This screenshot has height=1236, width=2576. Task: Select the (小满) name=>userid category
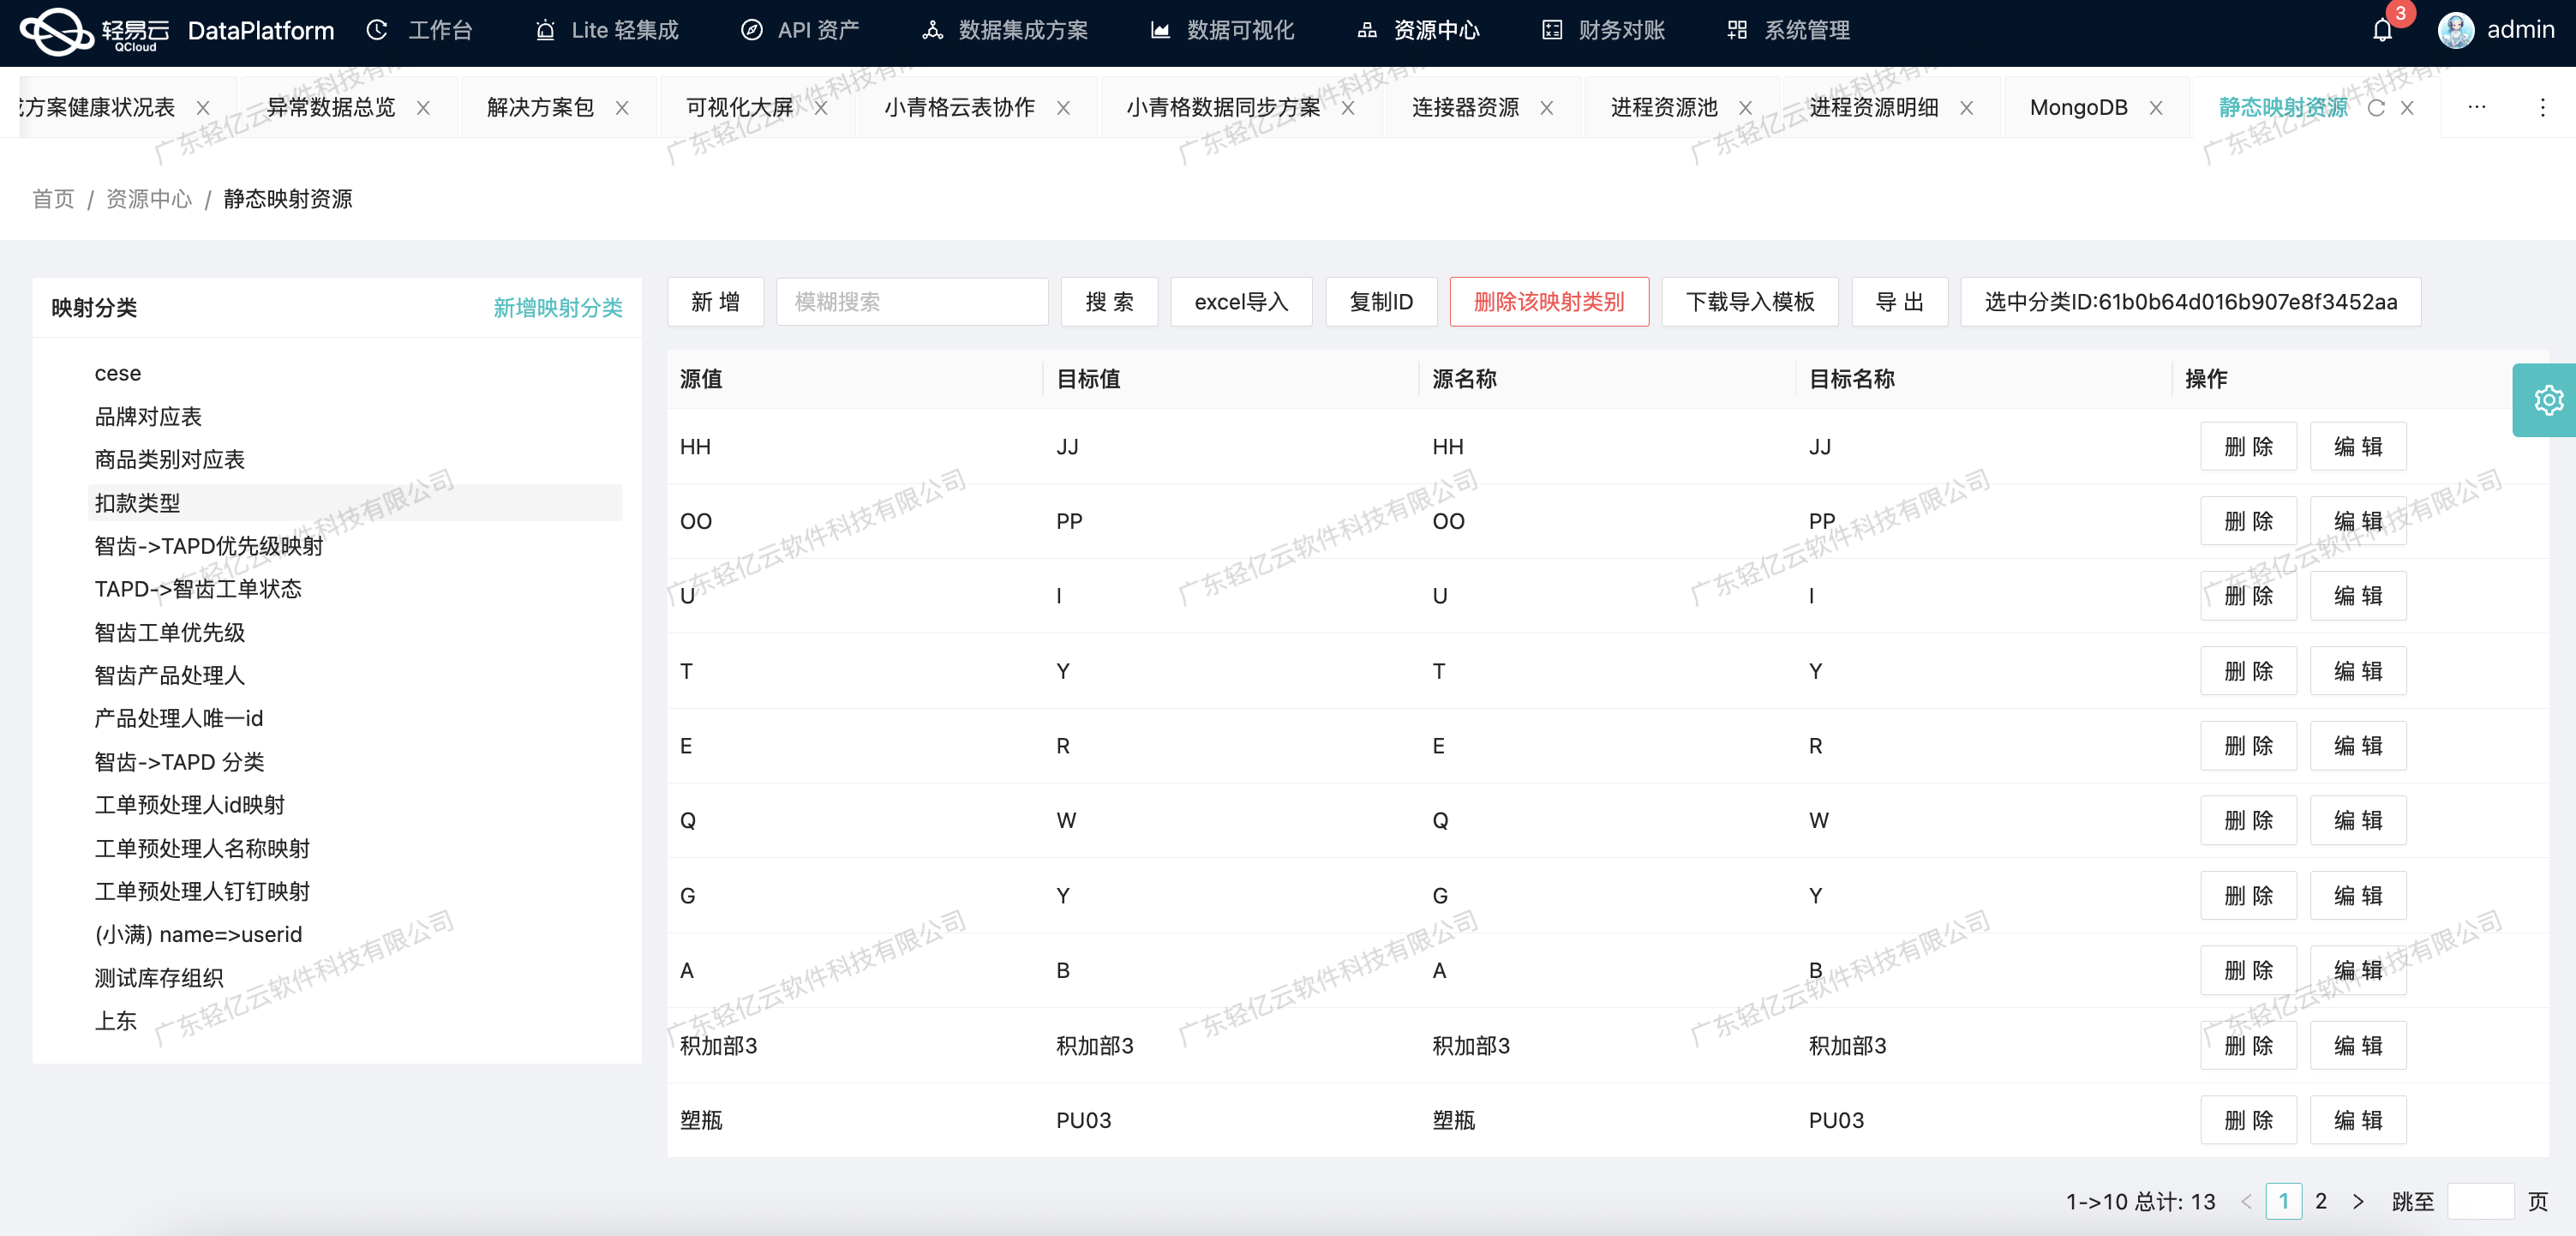click(198, 934)
